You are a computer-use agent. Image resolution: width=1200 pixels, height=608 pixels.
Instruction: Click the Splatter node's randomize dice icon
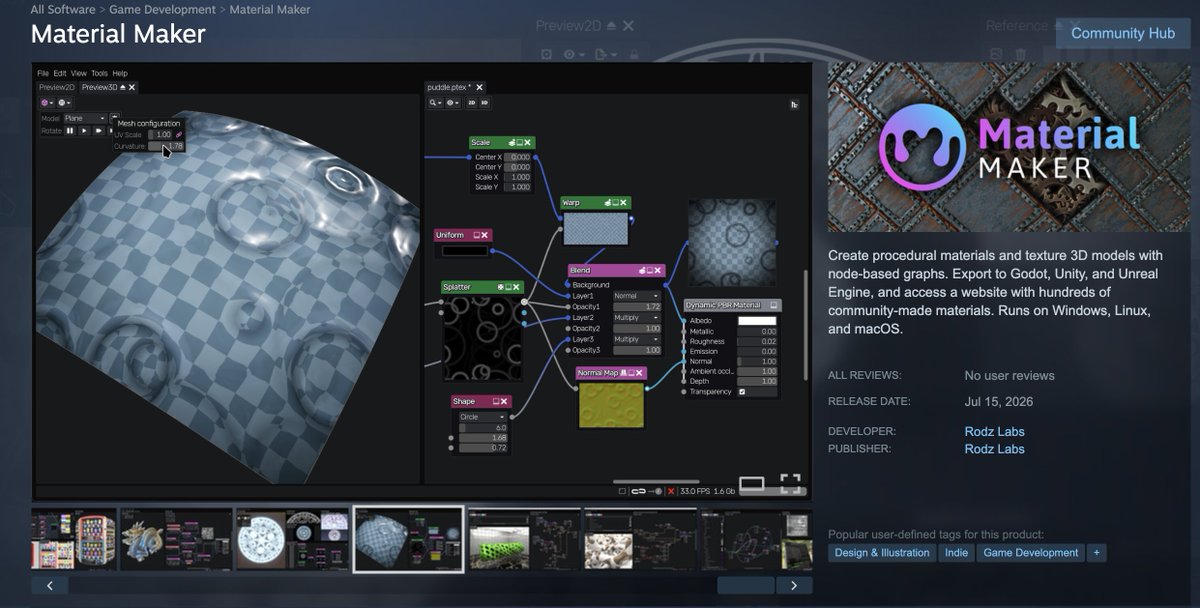click(501, 287)
